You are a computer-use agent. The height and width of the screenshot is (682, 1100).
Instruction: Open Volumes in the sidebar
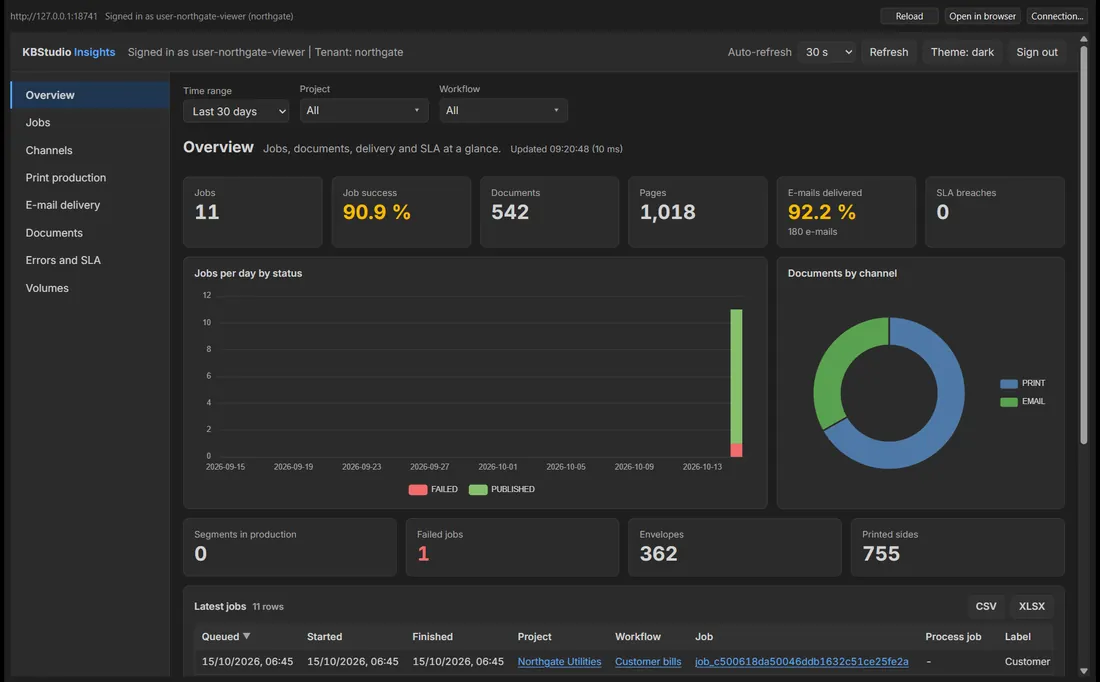pyautogui.click(x=90, y=288)
